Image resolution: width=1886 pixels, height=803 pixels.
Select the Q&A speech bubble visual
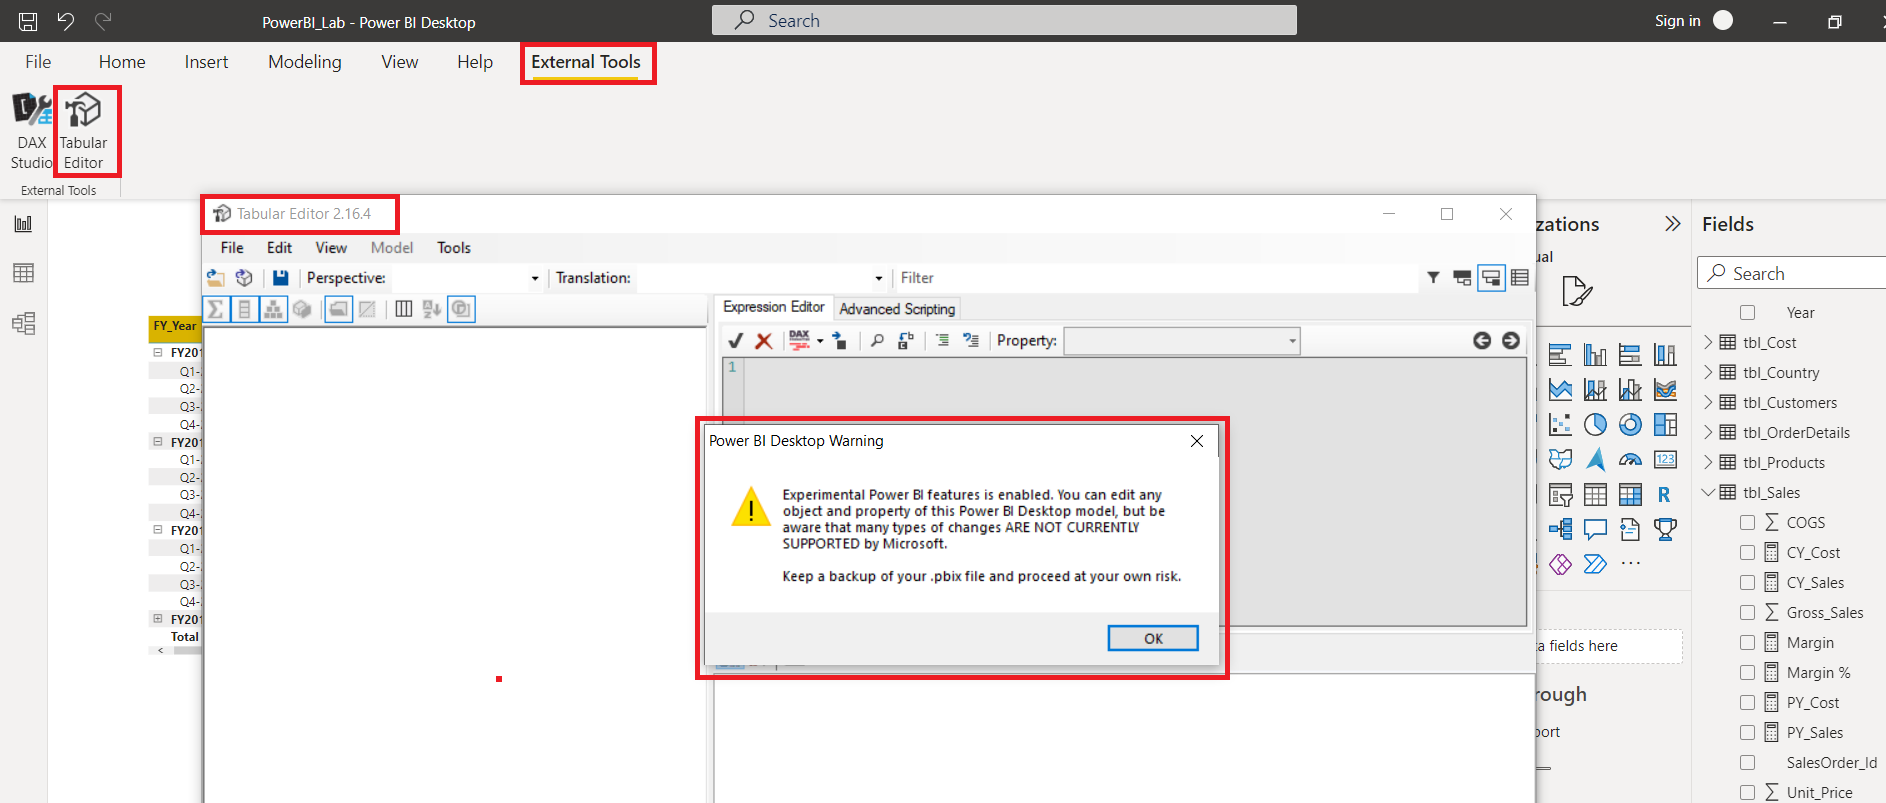(x=1595, y=529)
